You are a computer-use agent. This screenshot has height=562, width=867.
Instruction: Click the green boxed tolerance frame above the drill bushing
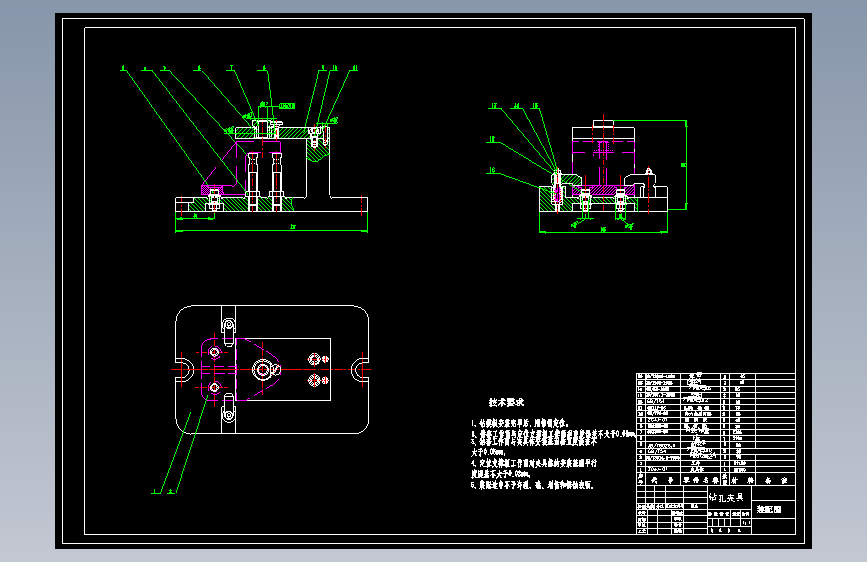(286, 106)
